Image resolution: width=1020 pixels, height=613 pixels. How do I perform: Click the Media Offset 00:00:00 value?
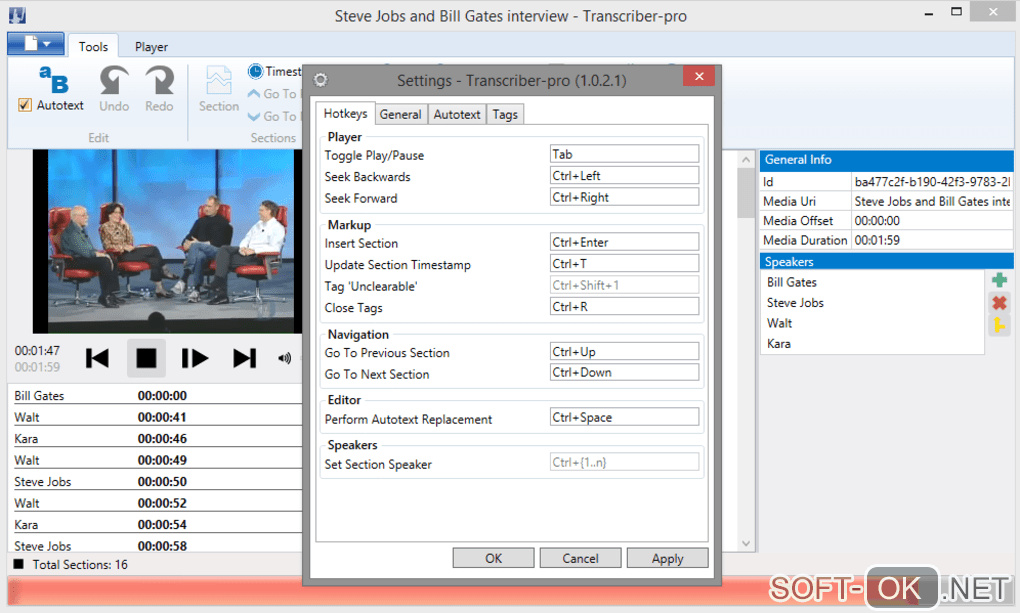click(932, 221)
